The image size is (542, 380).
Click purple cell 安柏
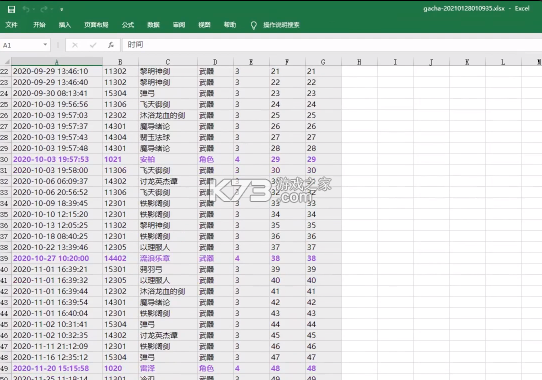pos(168,159)
